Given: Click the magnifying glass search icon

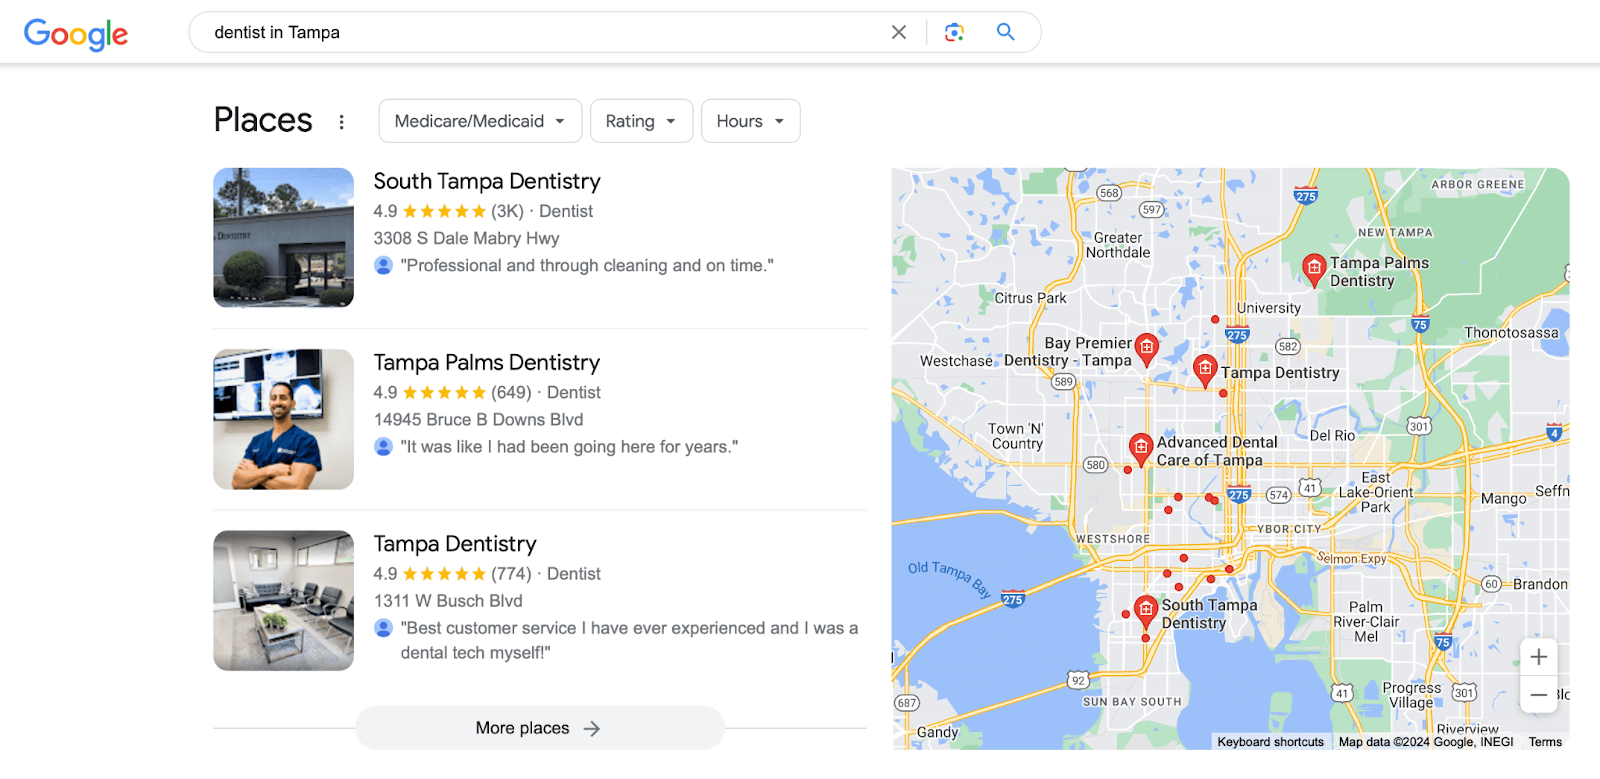Looking at the screenshot, I should (1006, 32).
